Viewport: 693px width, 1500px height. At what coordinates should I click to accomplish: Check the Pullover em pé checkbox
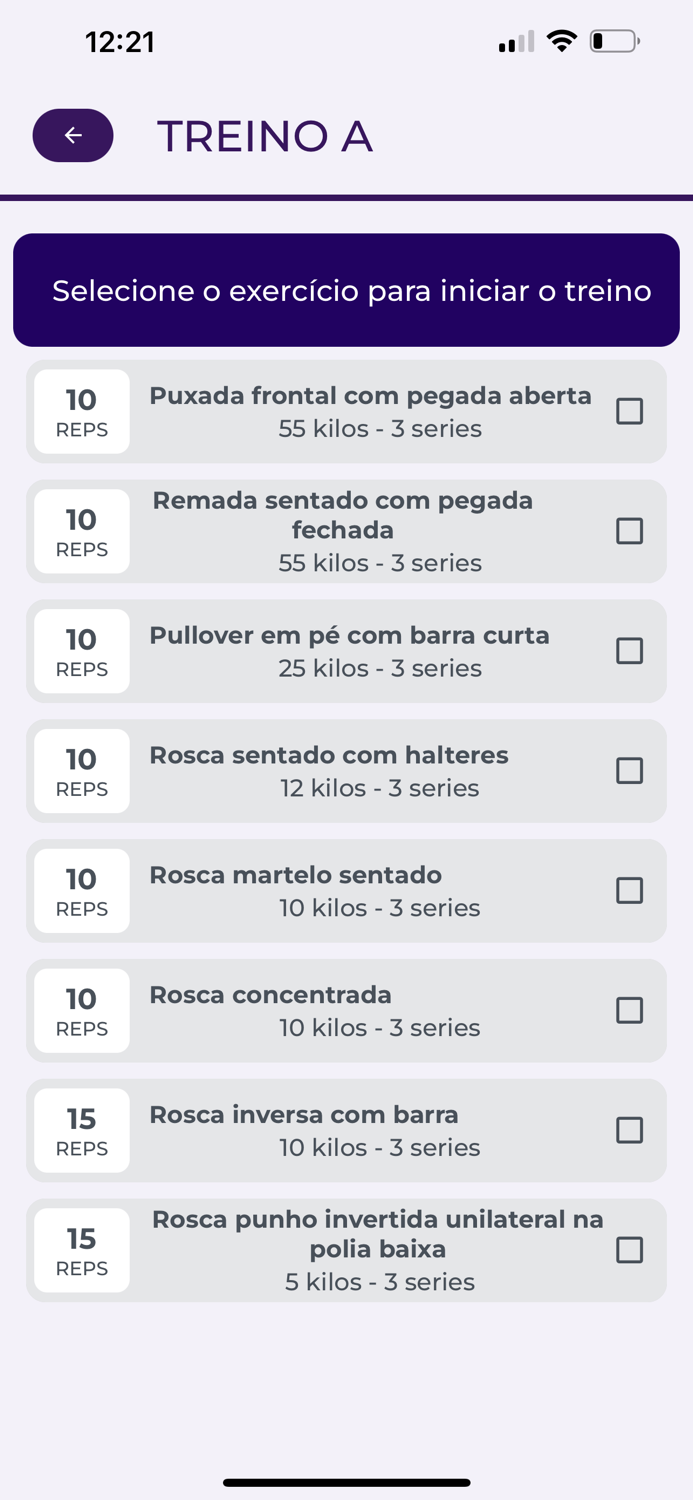click(630, 651)
